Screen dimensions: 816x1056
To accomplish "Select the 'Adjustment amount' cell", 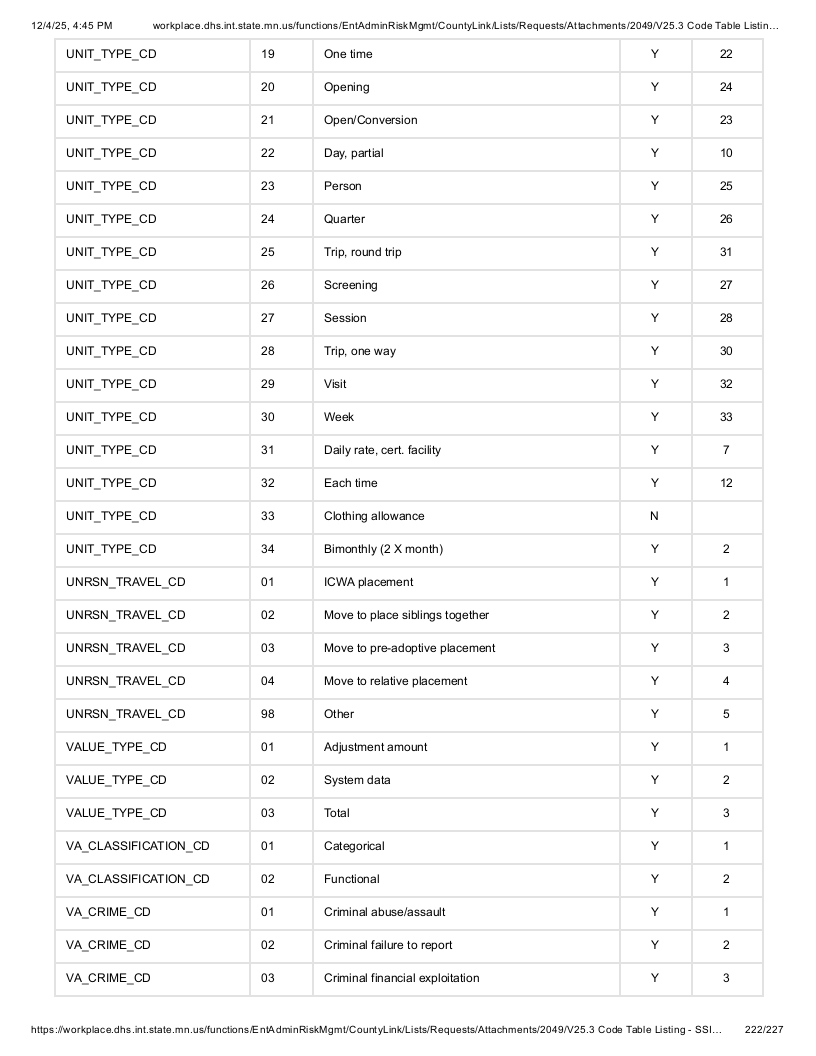I will pos(466,747).
